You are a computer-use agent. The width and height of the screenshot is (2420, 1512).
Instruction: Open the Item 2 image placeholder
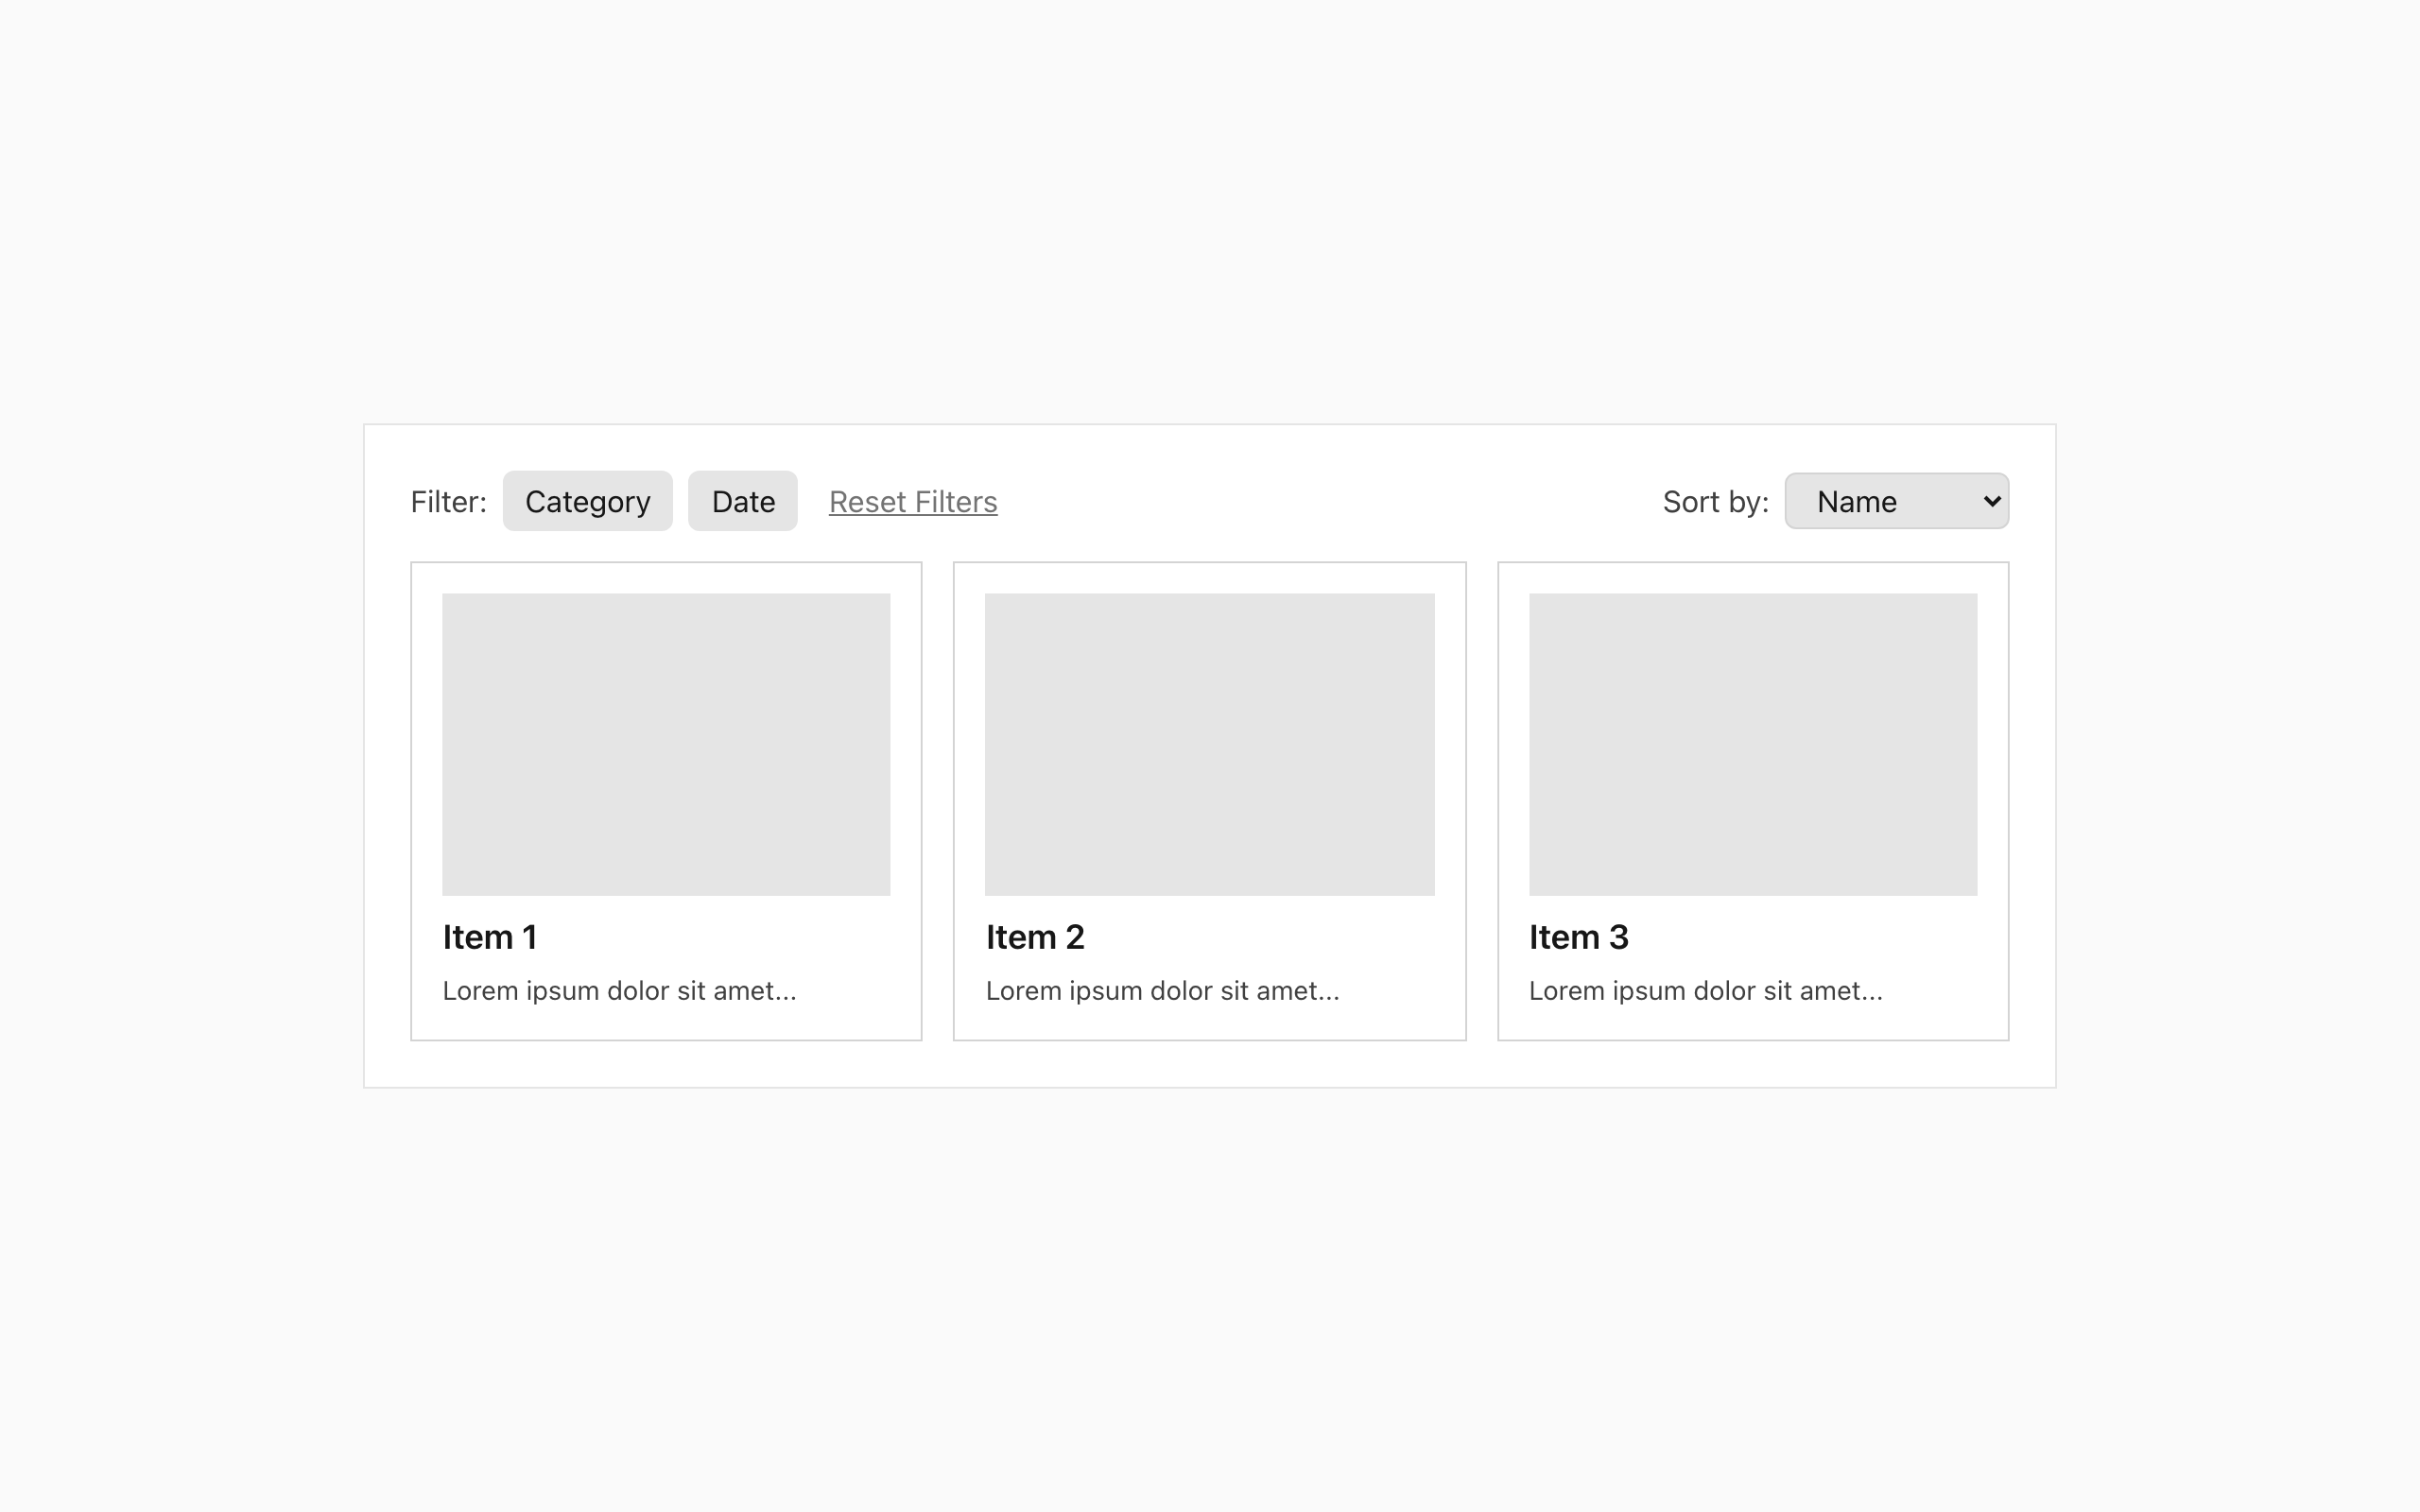(x=1209, y=744)
